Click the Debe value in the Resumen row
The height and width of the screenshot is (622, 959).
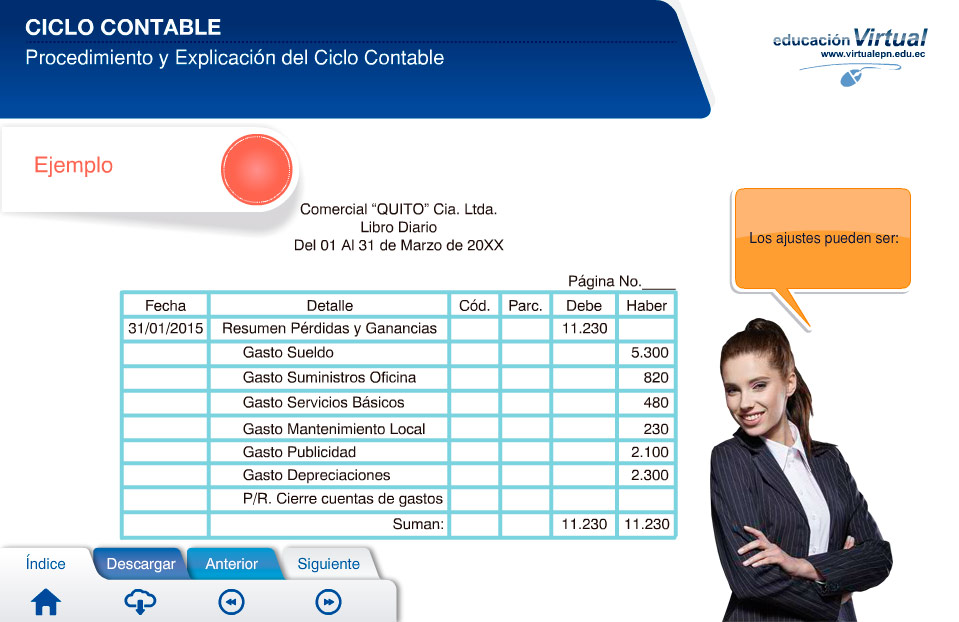pyautogui.click(x=585, y=328)
